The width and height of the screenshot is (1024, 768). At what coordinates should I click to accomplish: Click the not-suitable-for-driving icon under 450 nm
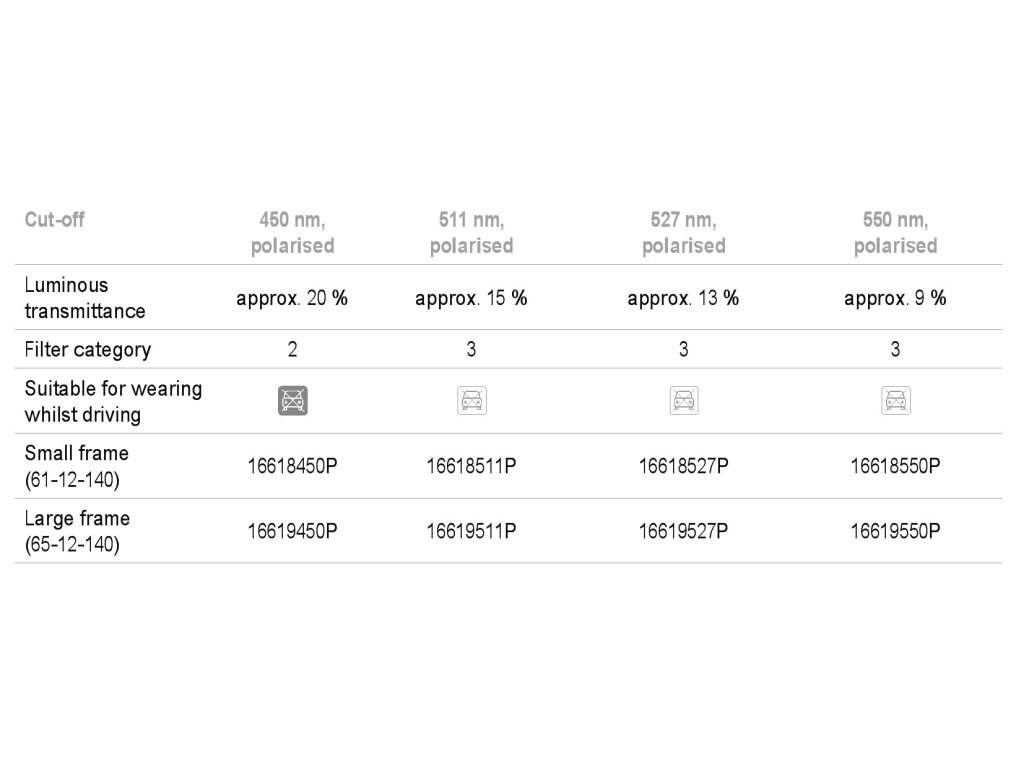coord(292,401)
